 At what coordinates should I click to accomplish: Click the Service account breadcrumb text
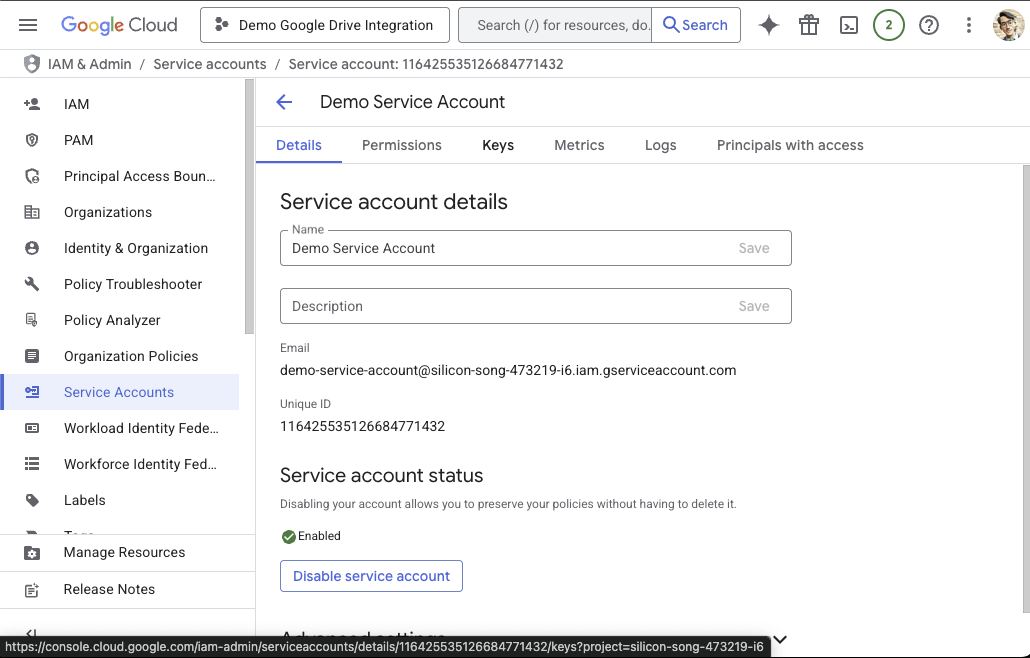coord(426,64)
